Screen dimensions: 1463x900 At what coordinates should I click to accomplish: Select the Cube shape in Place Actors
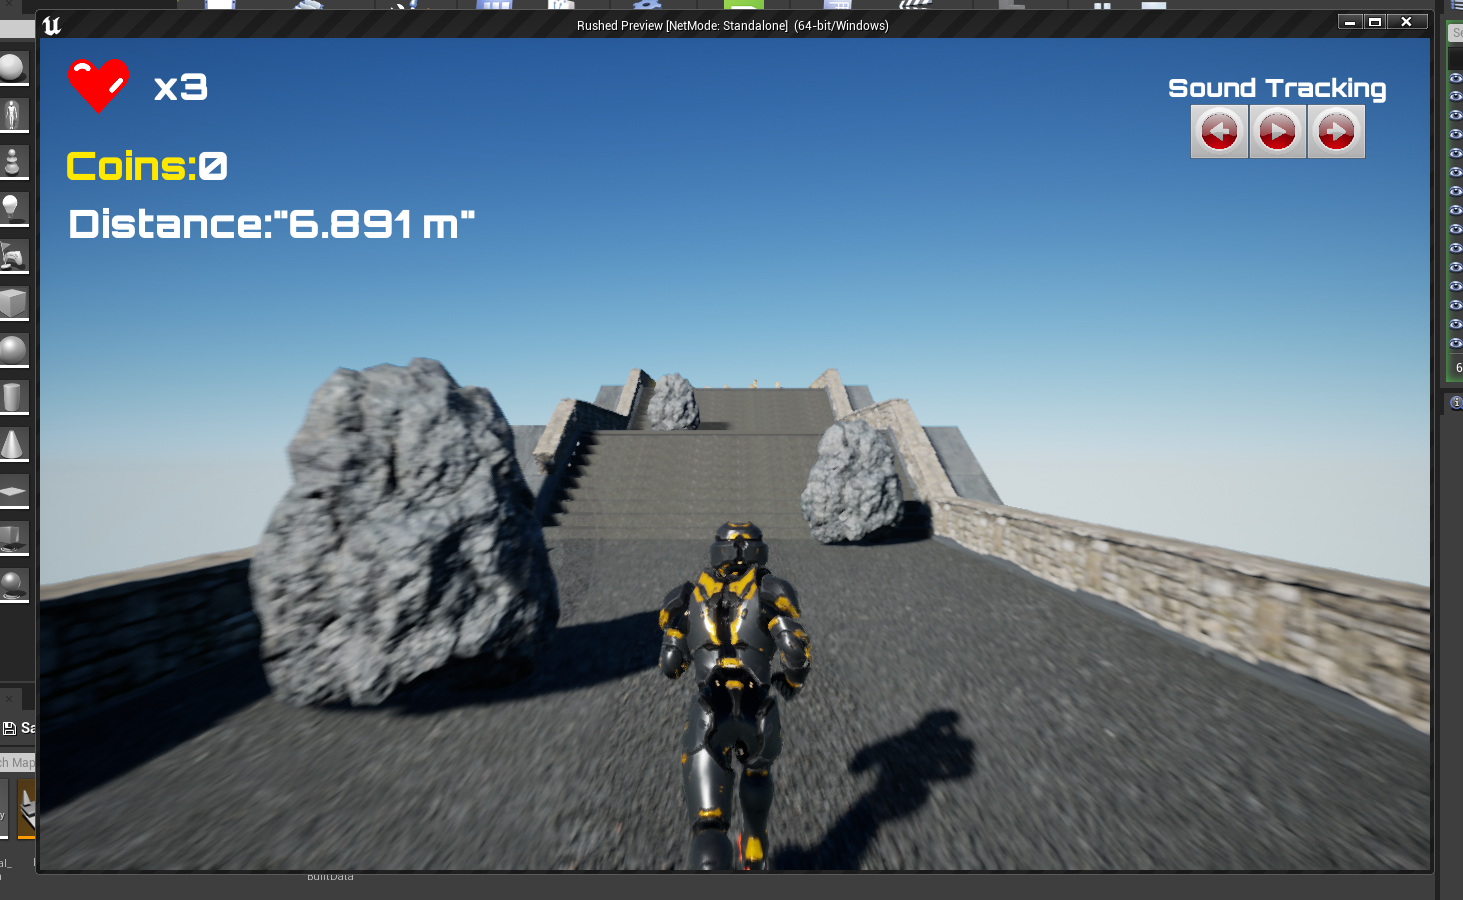(12, 303)
